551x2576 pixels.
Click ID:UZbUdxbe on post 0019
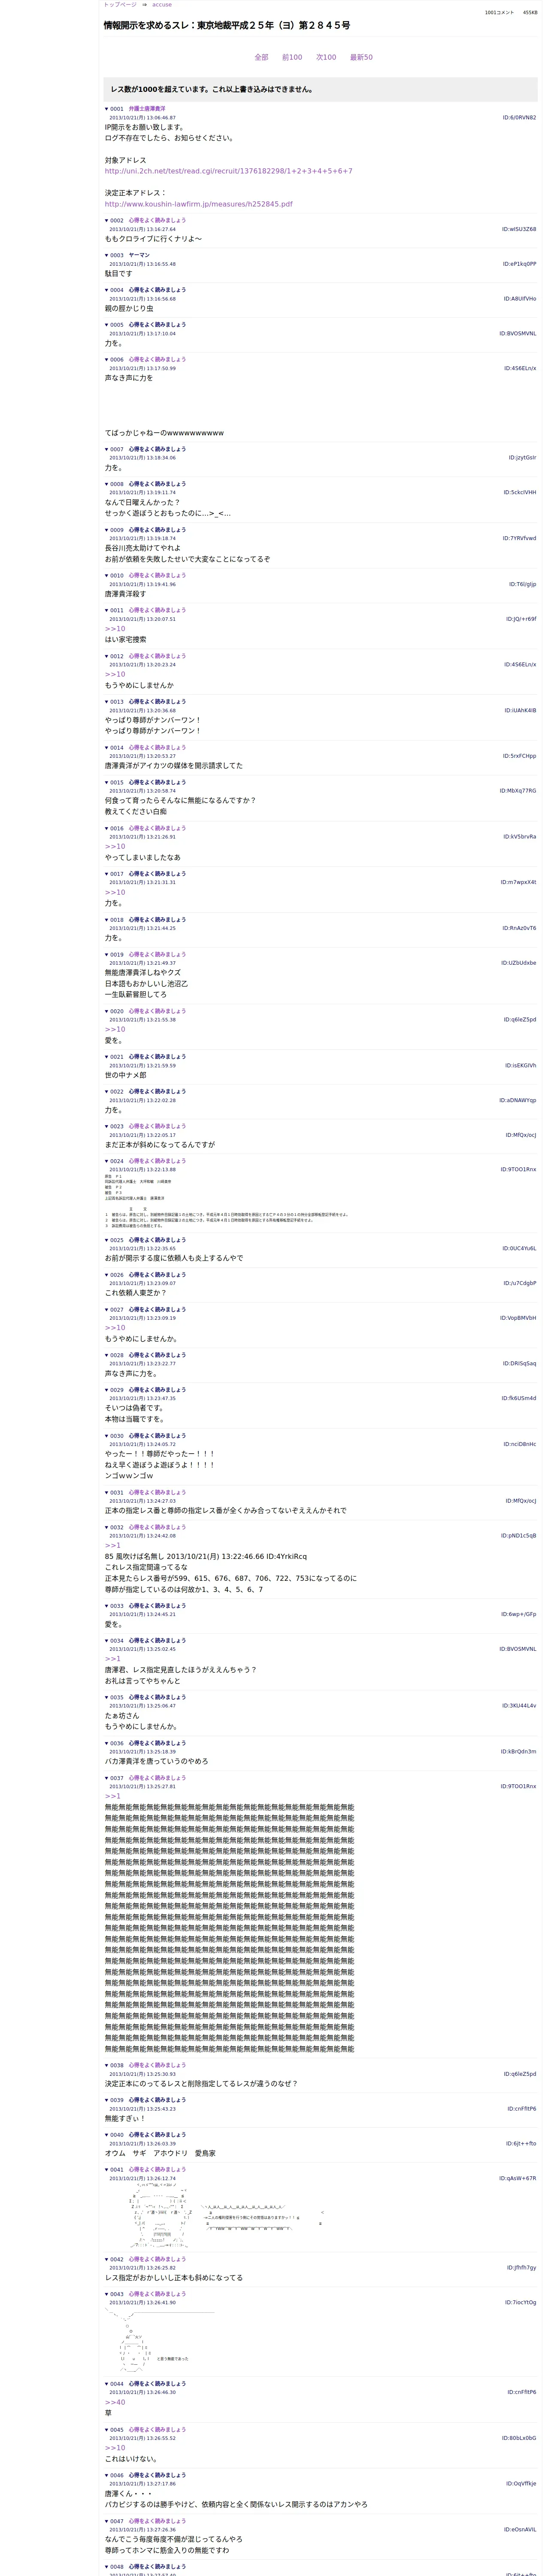(518, 963)
